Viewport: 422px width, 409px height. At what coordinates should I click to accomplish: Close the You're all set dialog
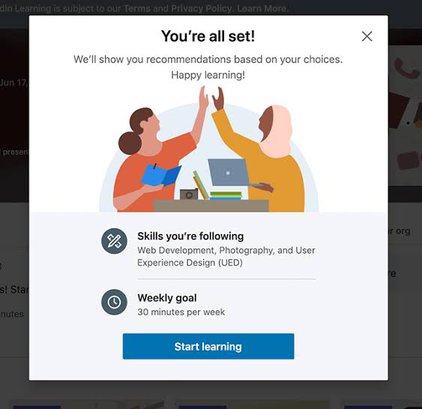367,36
